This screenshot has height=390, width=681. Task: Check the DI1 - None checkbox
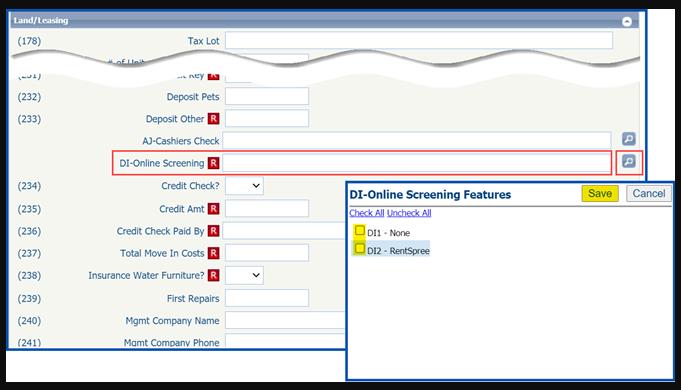pos(360,231)
